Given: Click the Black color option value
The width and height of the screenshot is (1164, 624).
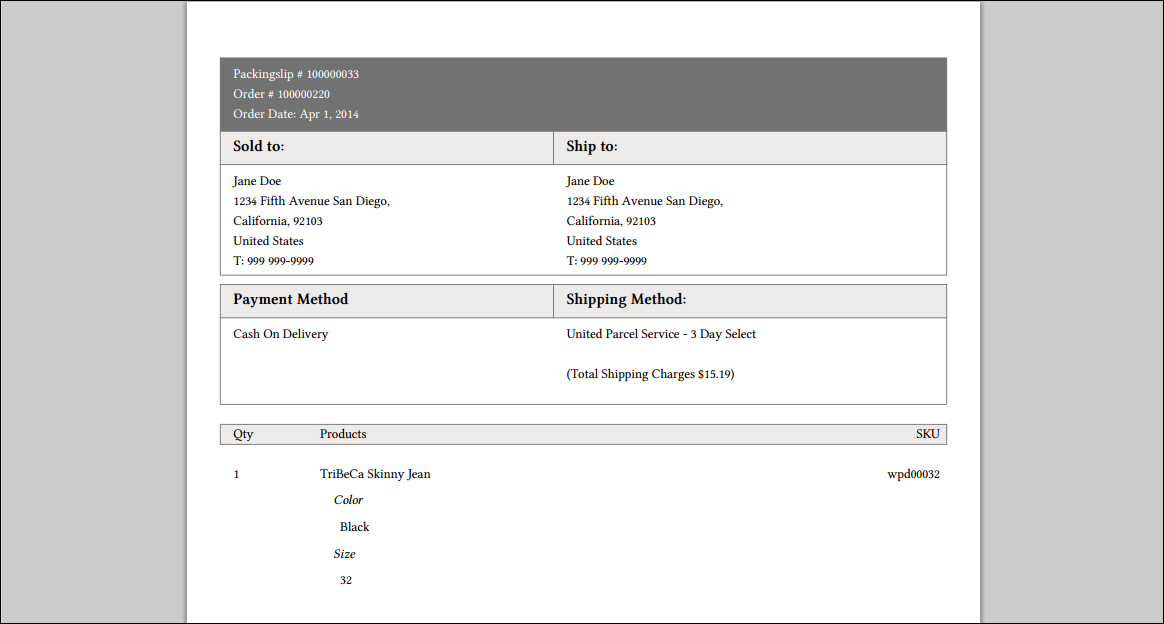Looking at the screenshot, I should point(354,527).
